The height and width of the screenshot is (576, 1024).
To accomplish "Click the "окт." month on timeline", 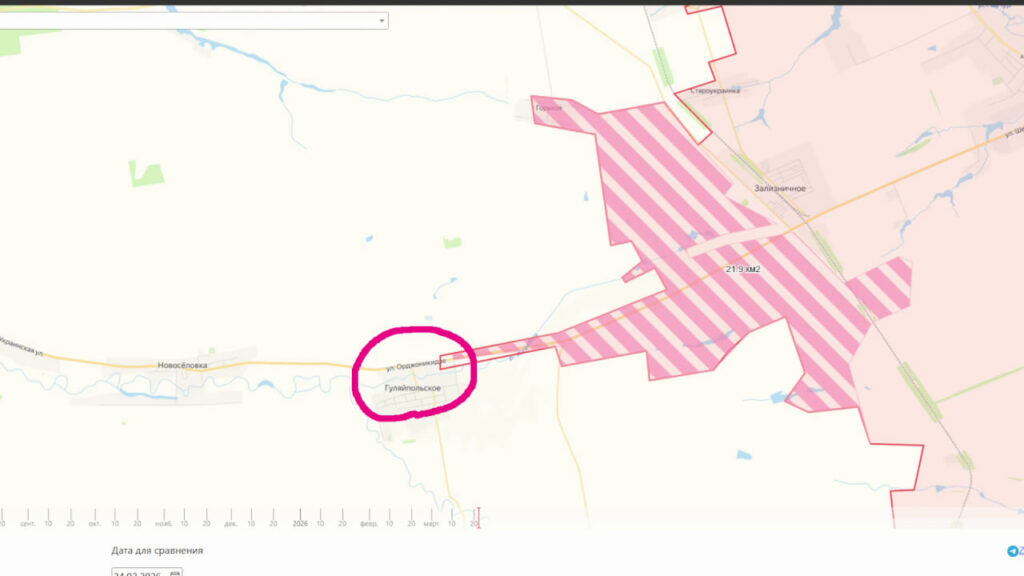I will [x=95, y=523].
